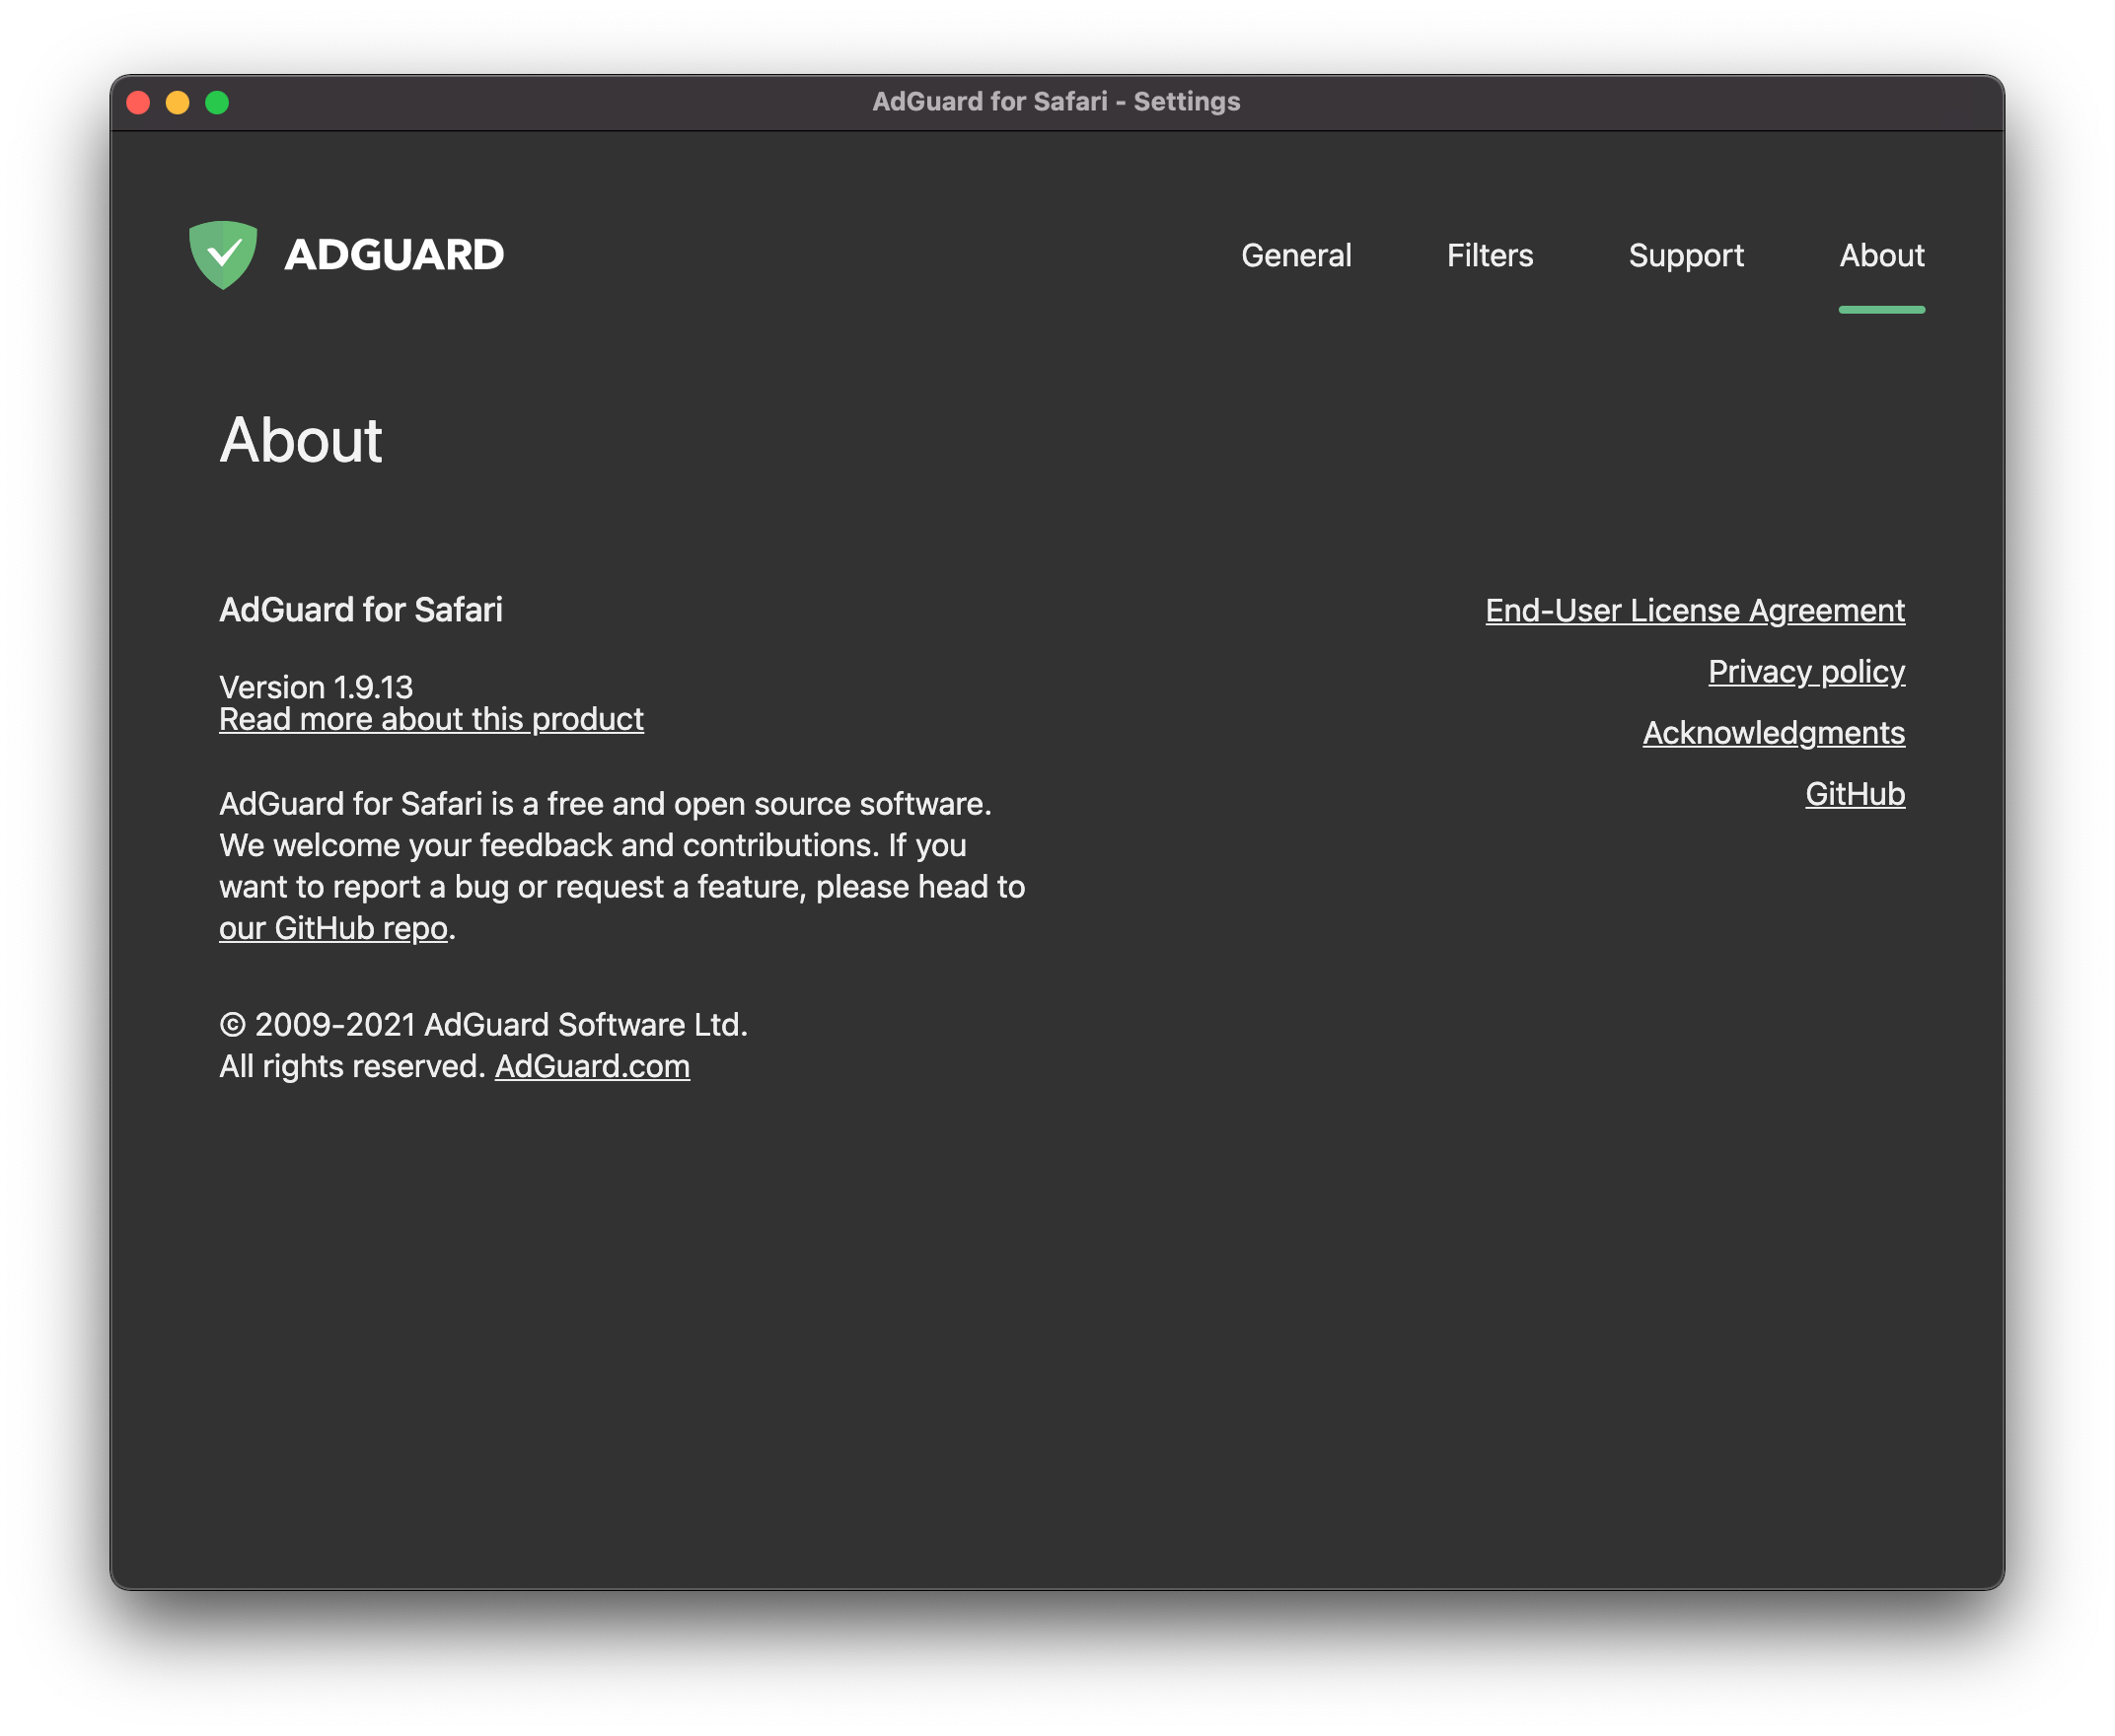Click the End-User License Agreement icon
The width and height of the screenshot is (2115, 1736).
[1695, 610]
